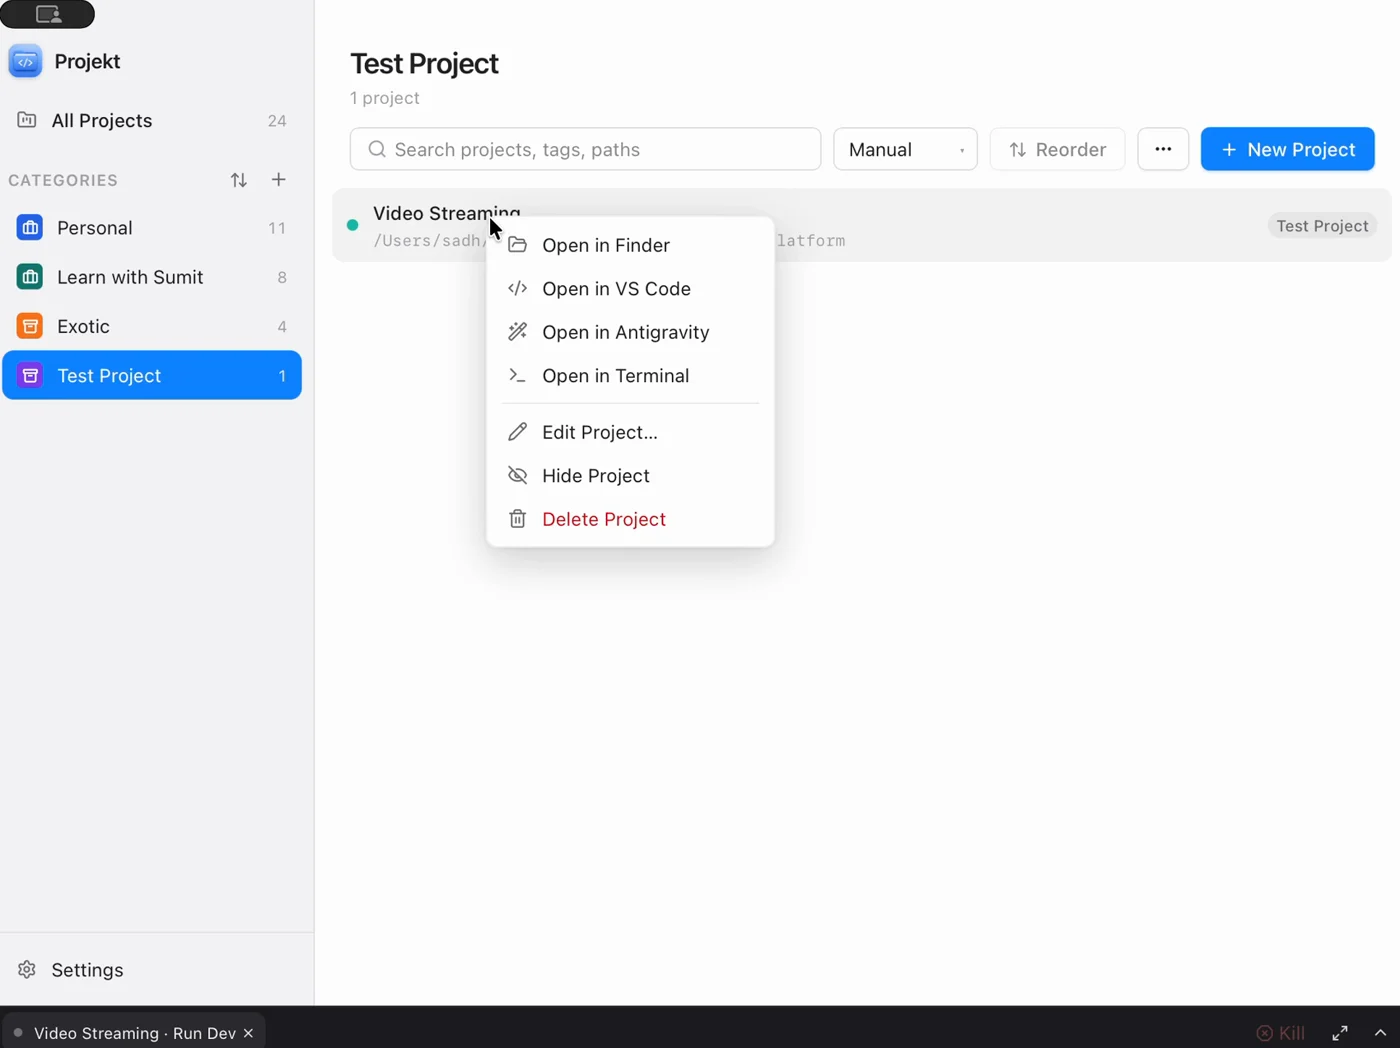Image resolution: width=1400 pixels, height=1048 pixels.
Task: Open Settings in the sidebar
Action: point(157,970)
